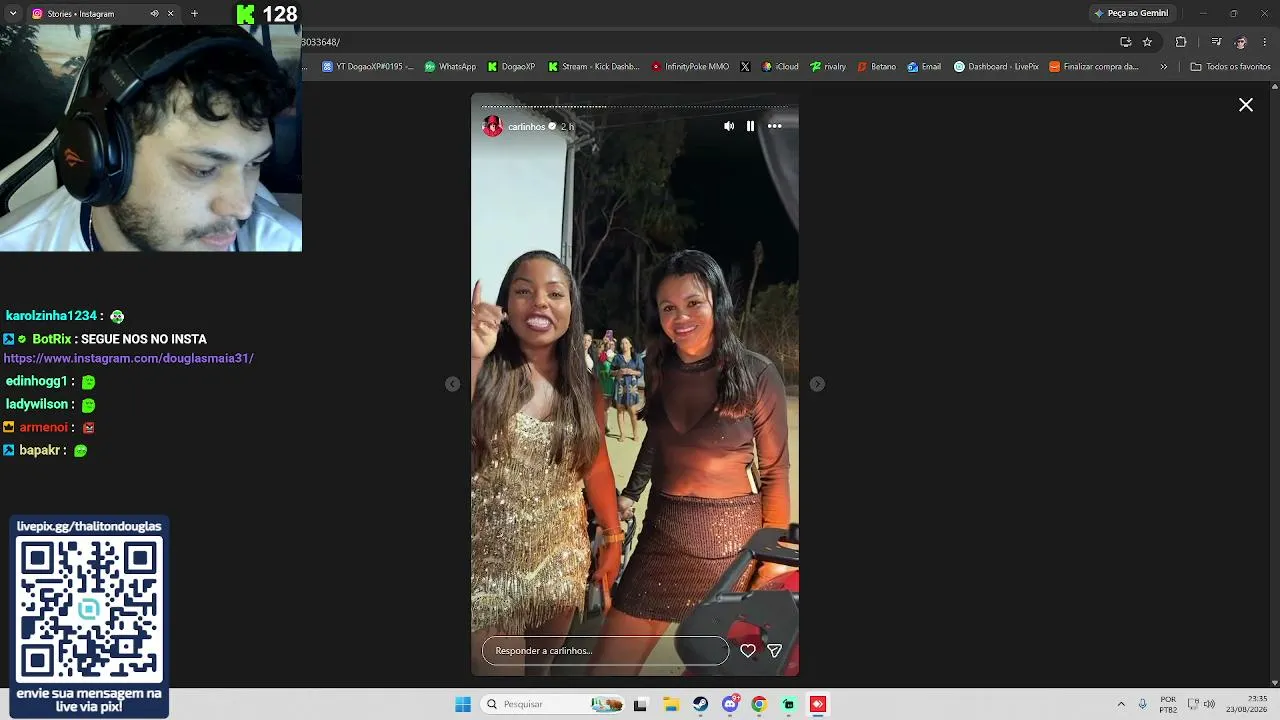Switch the POR PTB2 keyboard language
1280x720 pixels.
pos(1168,704)
